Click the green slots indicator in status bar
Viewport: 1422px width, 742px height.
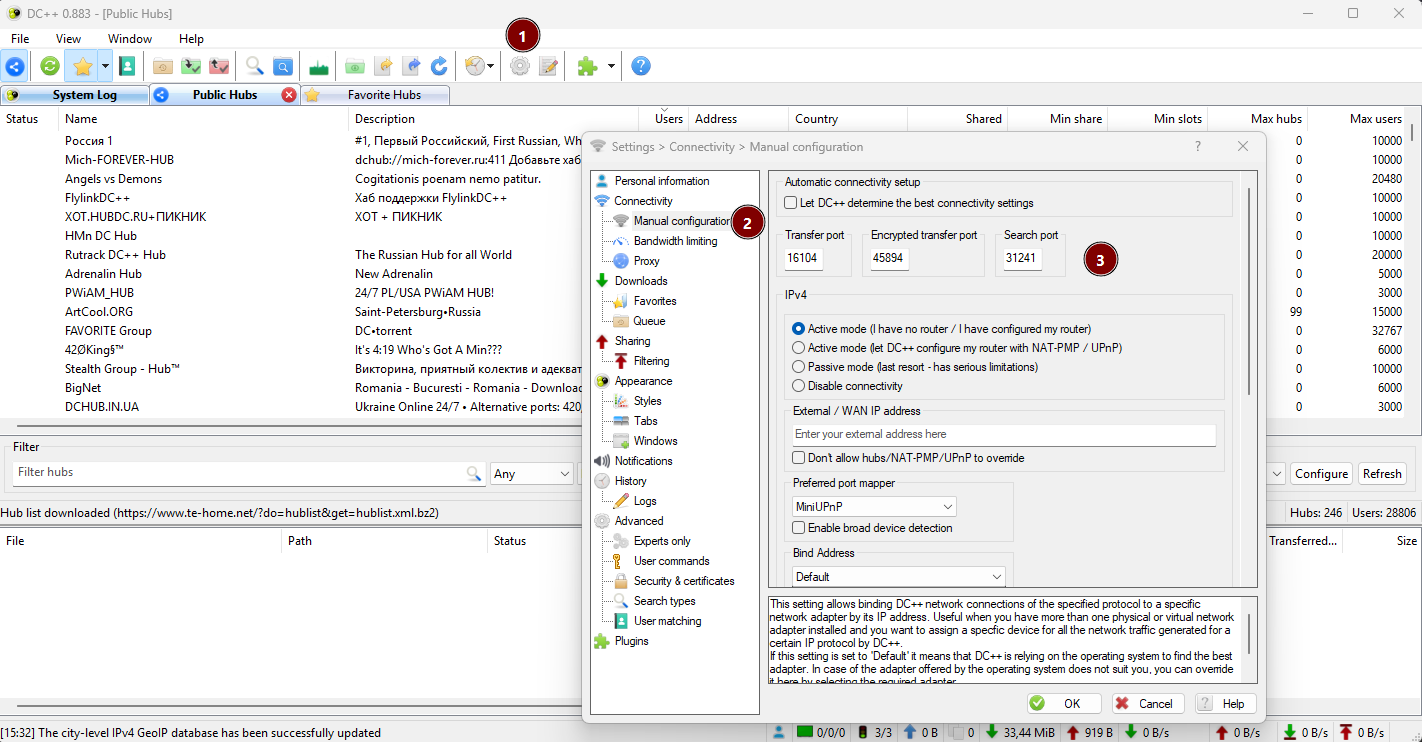(805, 733)
